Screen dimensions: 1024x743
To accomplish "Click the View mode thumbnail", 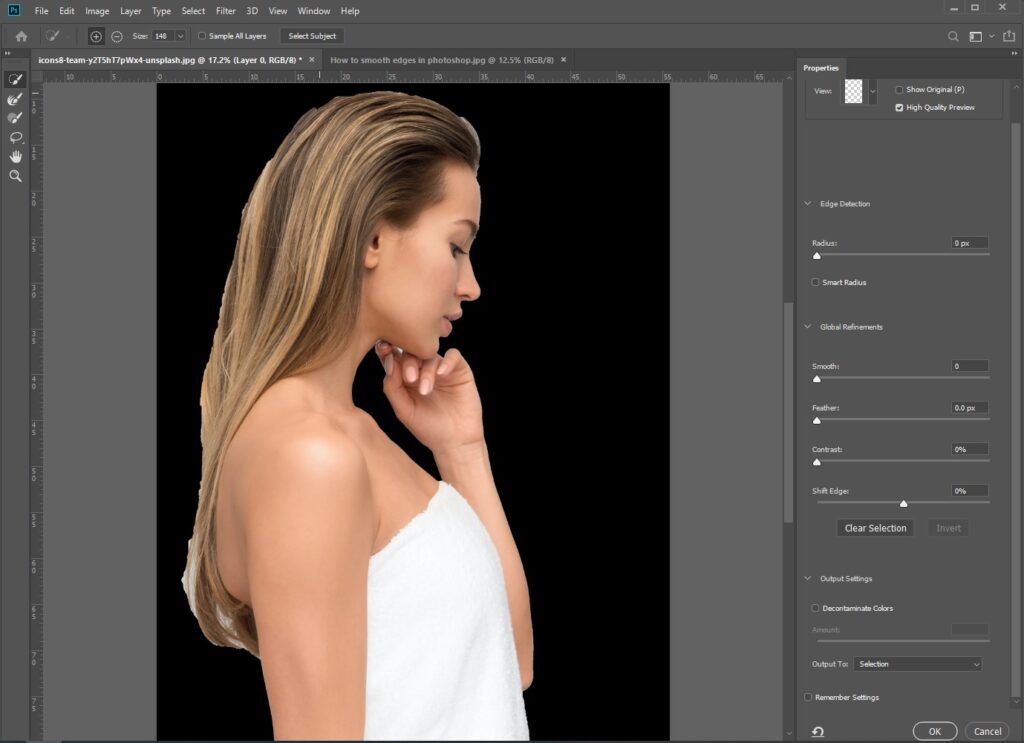I will (x=853, y=91).
